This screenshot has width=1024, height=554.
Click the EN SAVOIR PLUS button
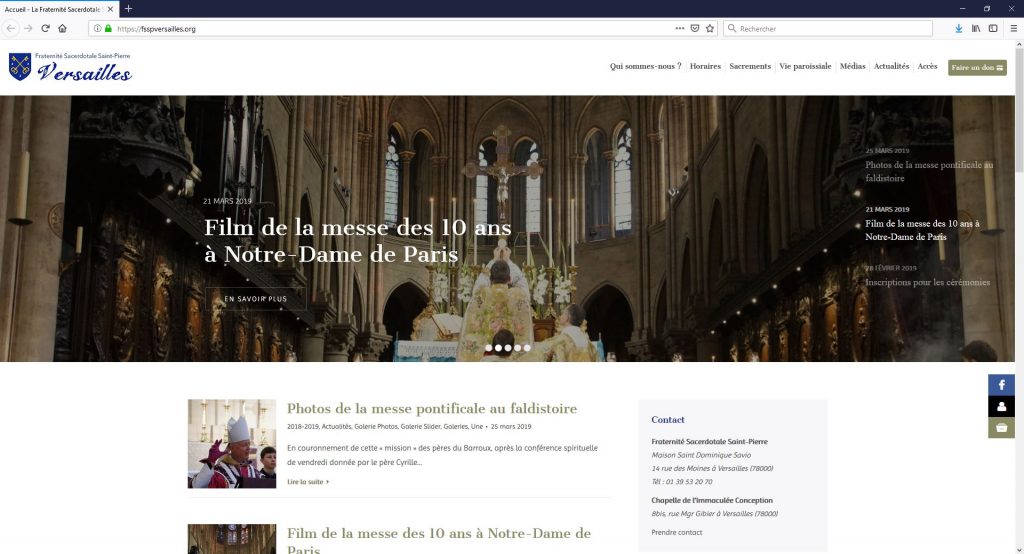point(255,299)
